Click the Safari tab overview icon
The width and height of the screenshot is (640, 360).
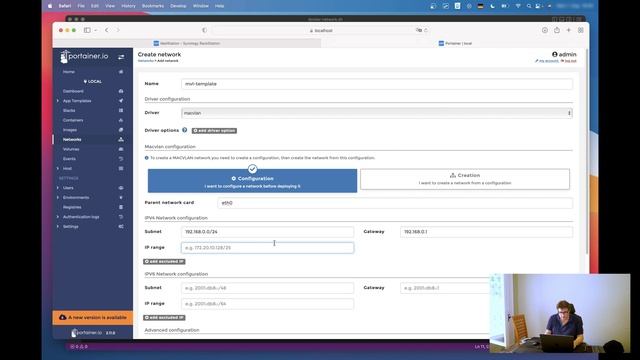tap(580, 30)
